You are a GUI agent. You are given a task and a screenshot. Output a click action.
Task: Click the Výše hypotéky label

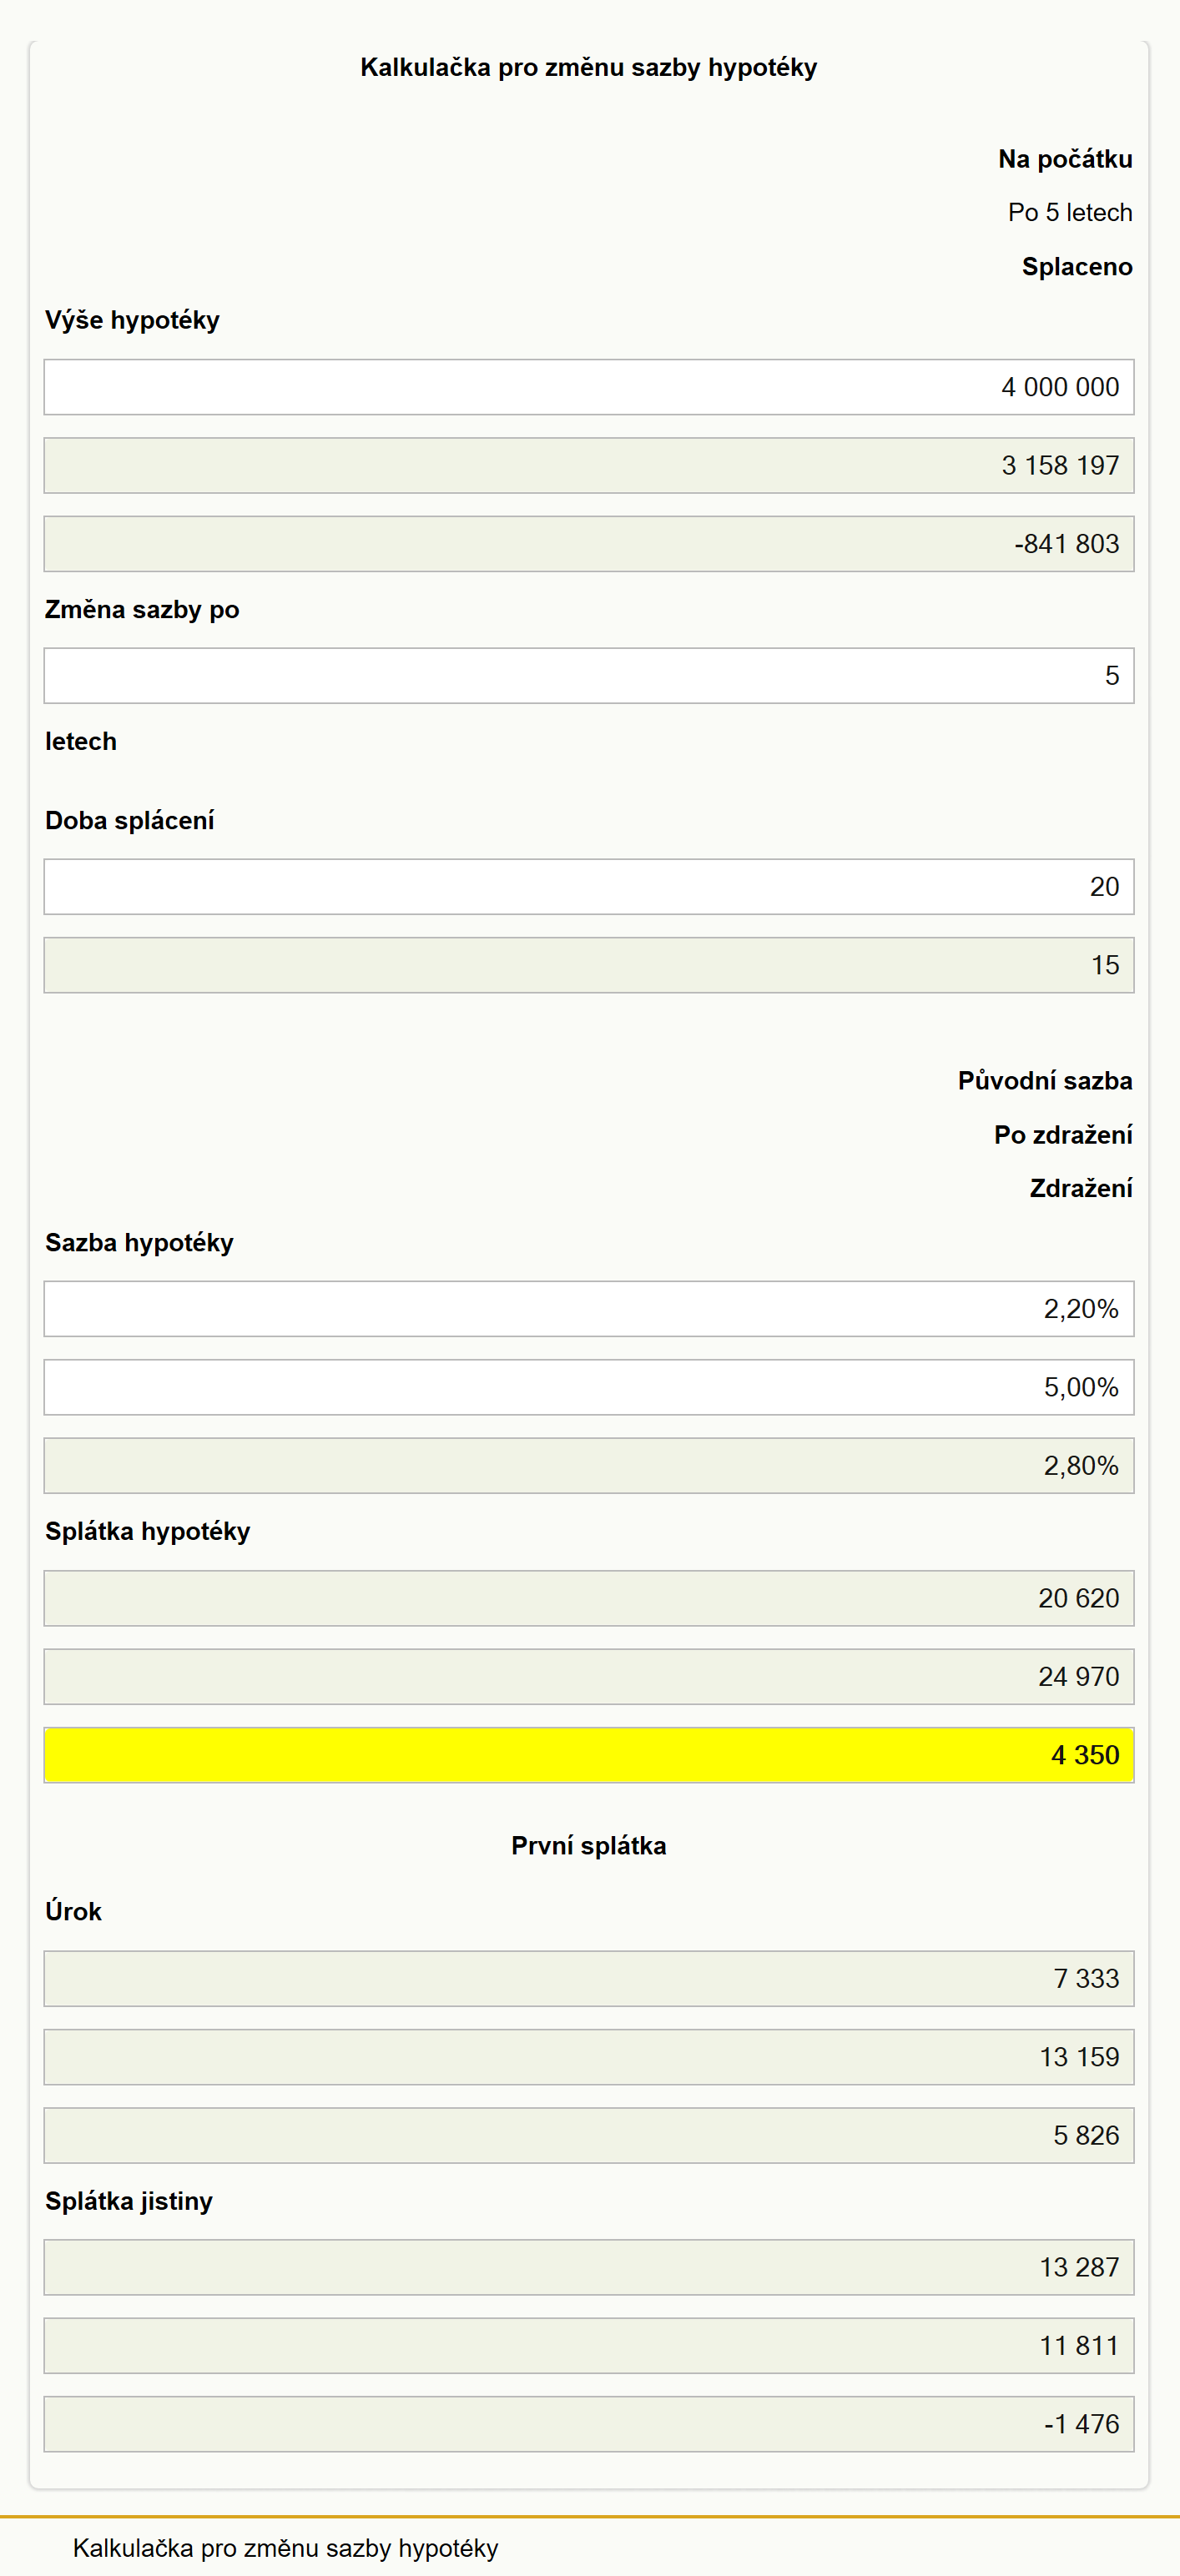click(132, 320)
